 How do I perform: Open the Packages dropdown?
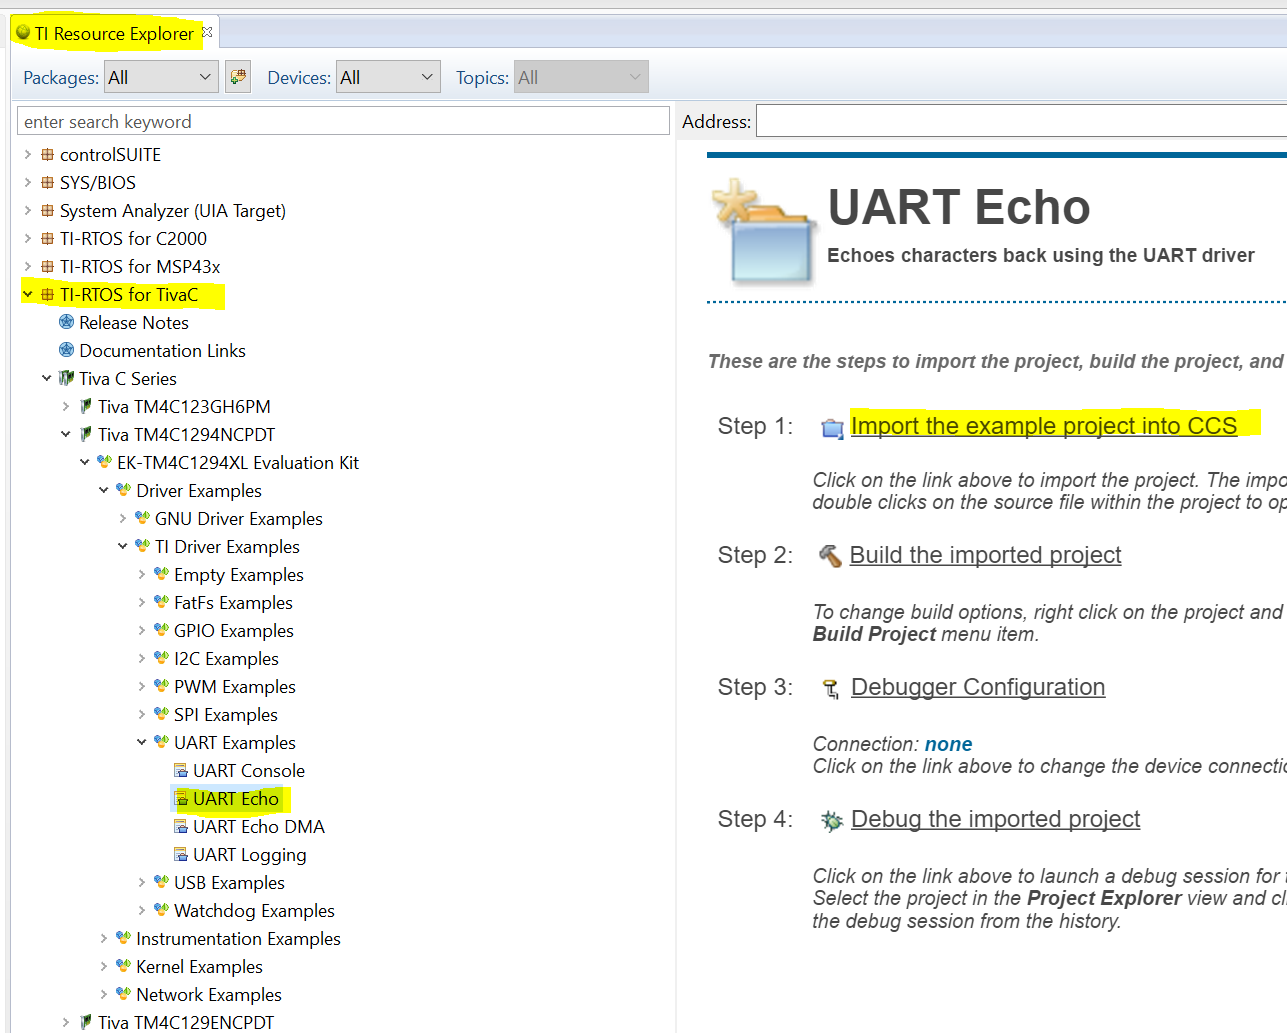click(x=161, y=77)
